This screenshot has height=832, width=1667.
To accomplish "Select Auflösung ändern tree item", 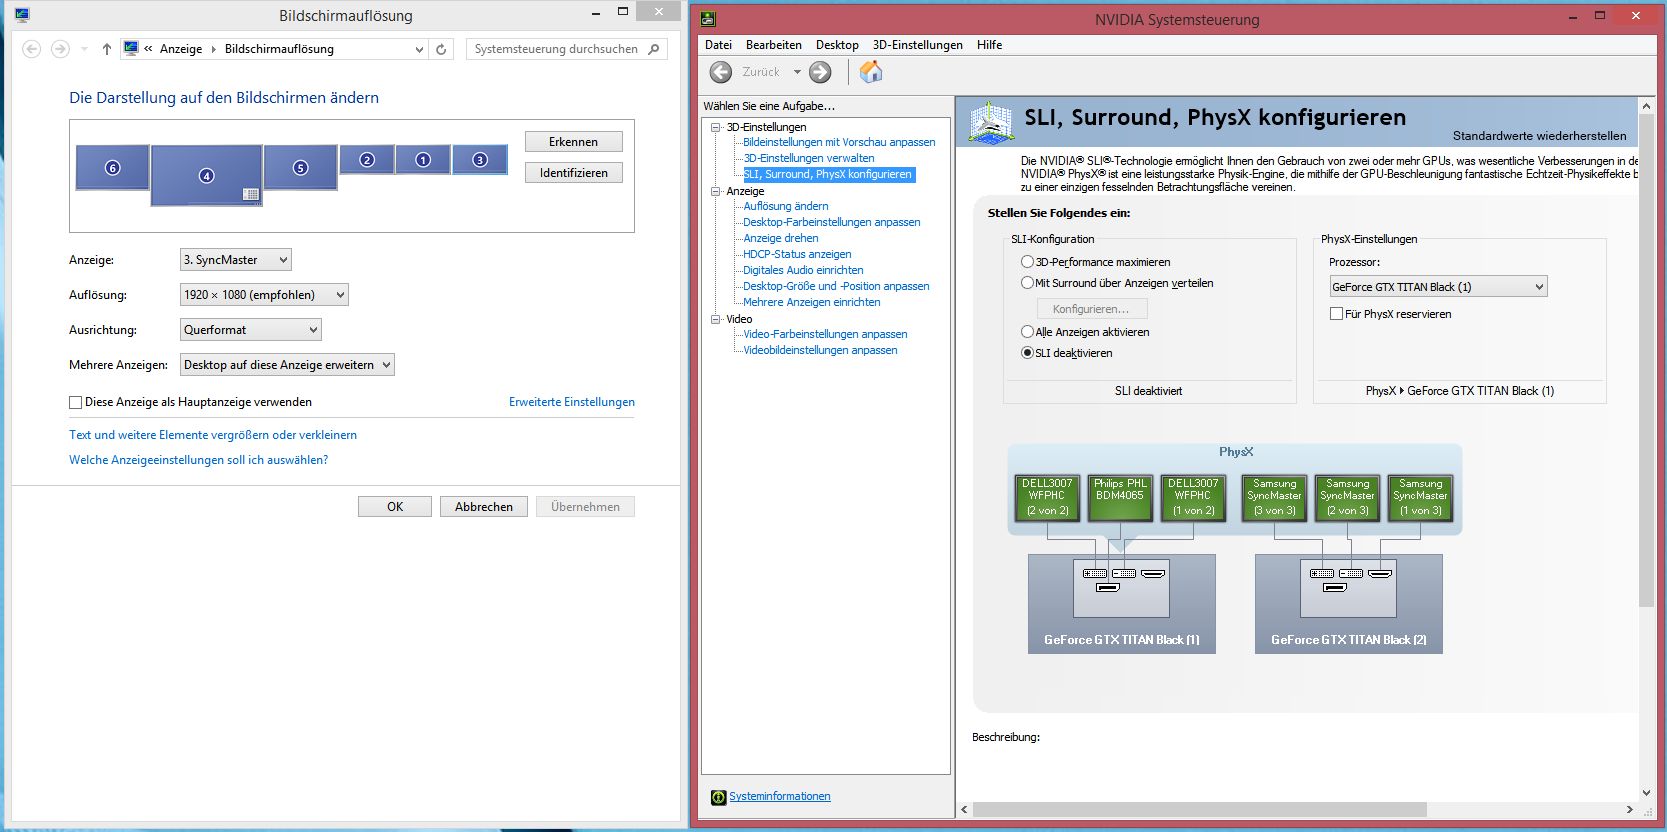I will click(x=786, y=206).
